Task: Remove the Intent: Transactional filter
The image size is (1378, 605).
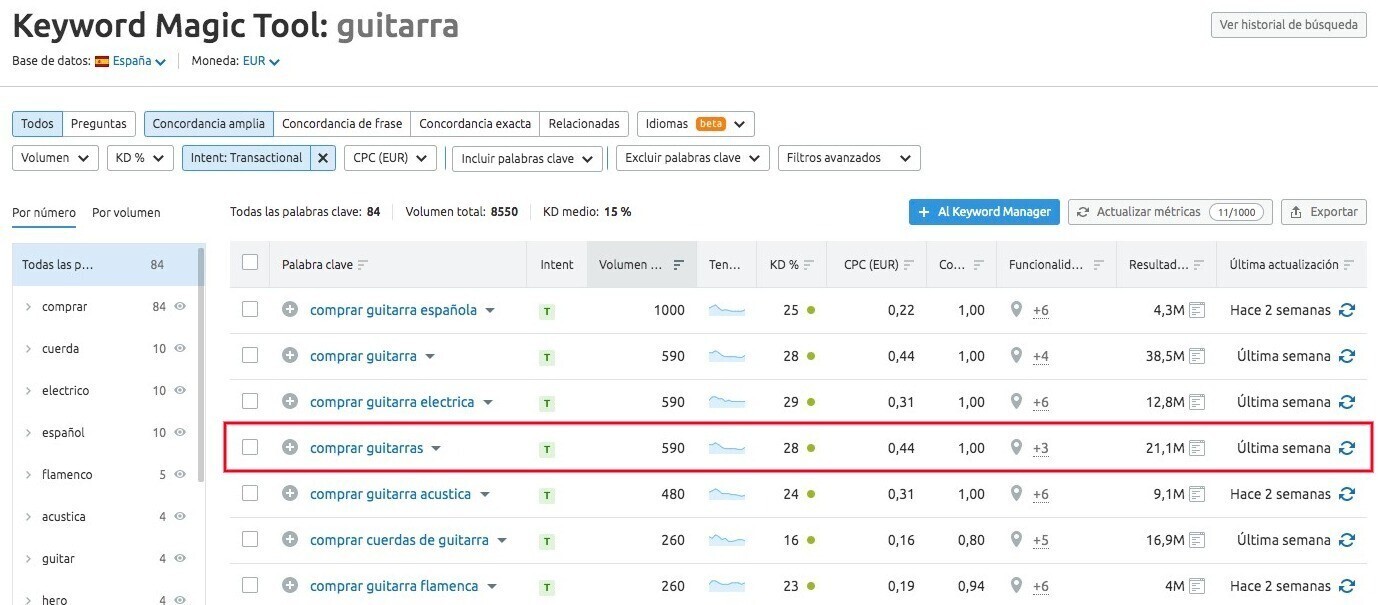Action: (322, 158)
